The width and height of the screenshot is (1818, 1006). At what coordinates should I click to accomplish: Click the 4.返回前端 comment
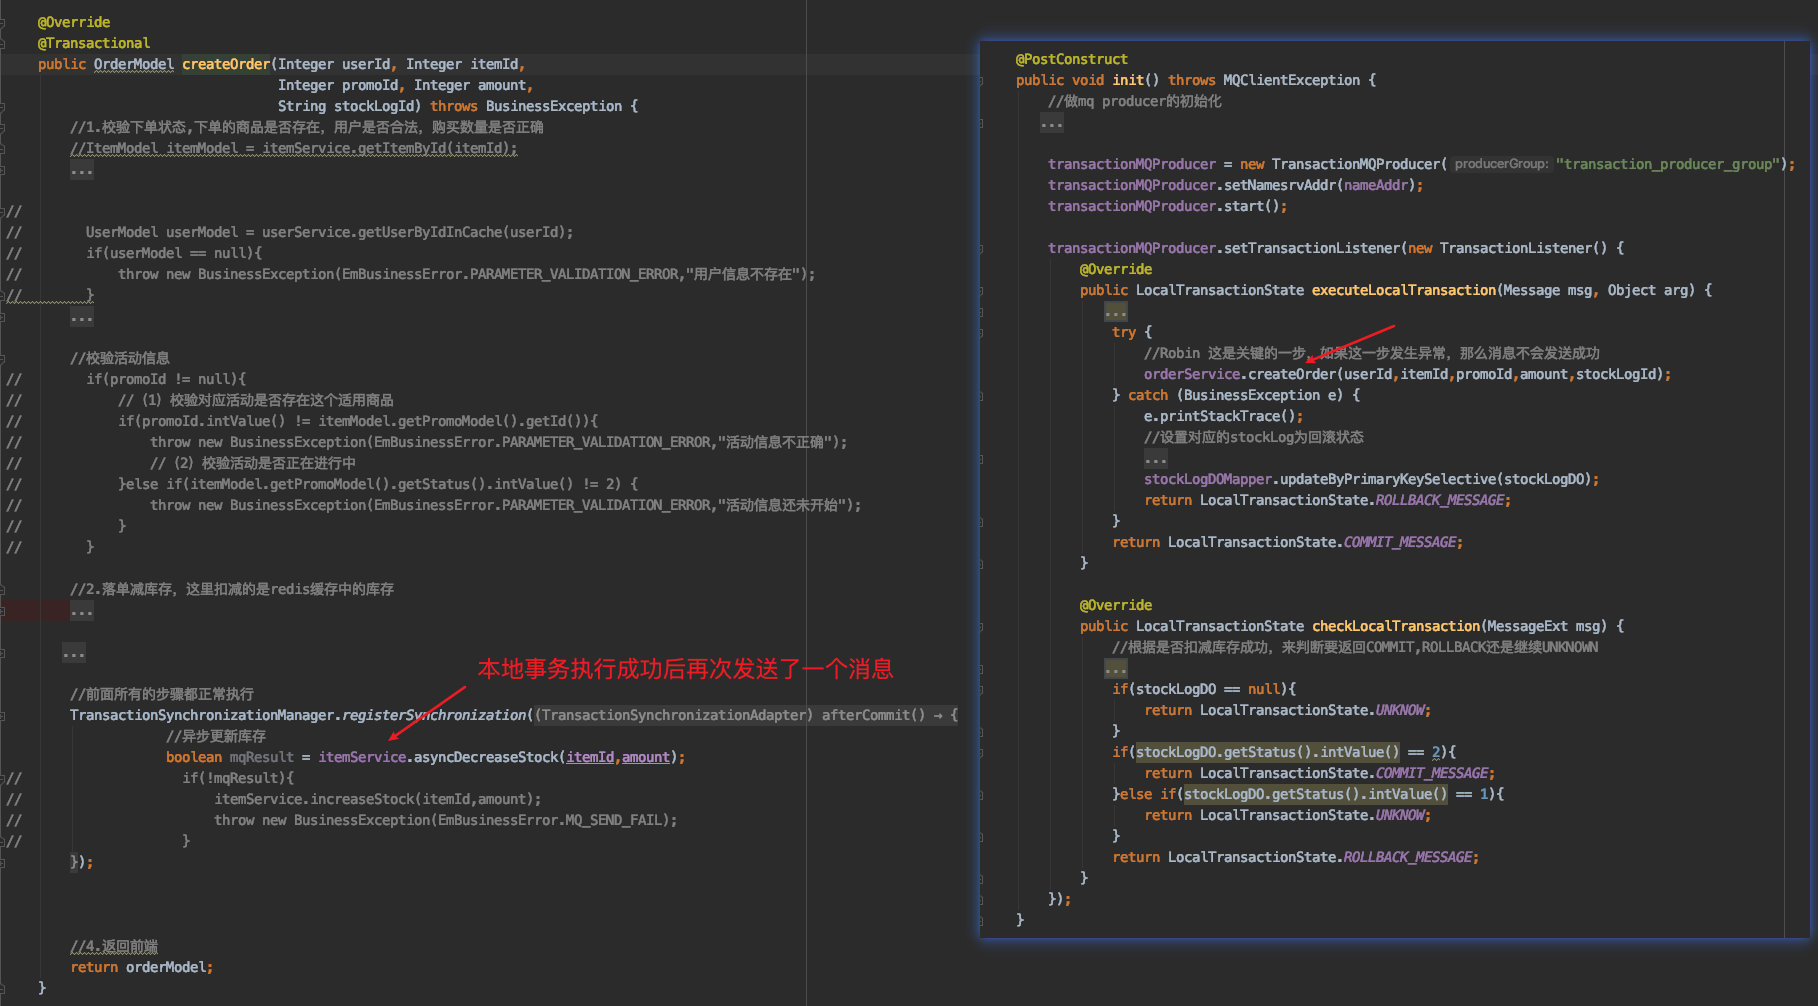(114, 946)
